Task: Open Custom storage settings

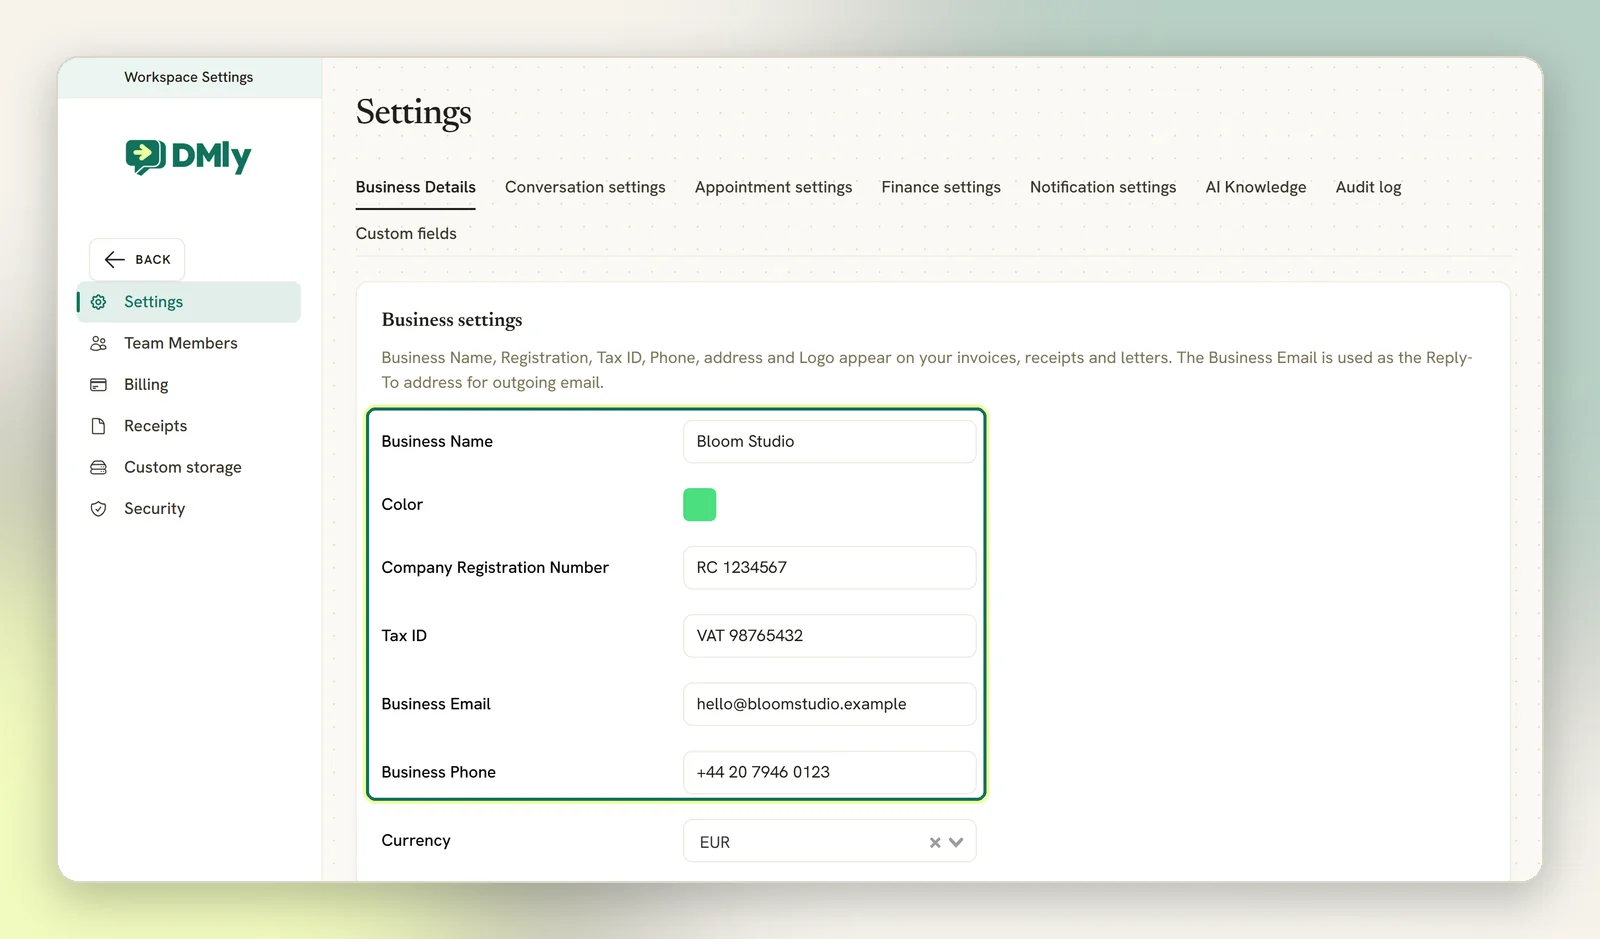Action: pos(189,467)
